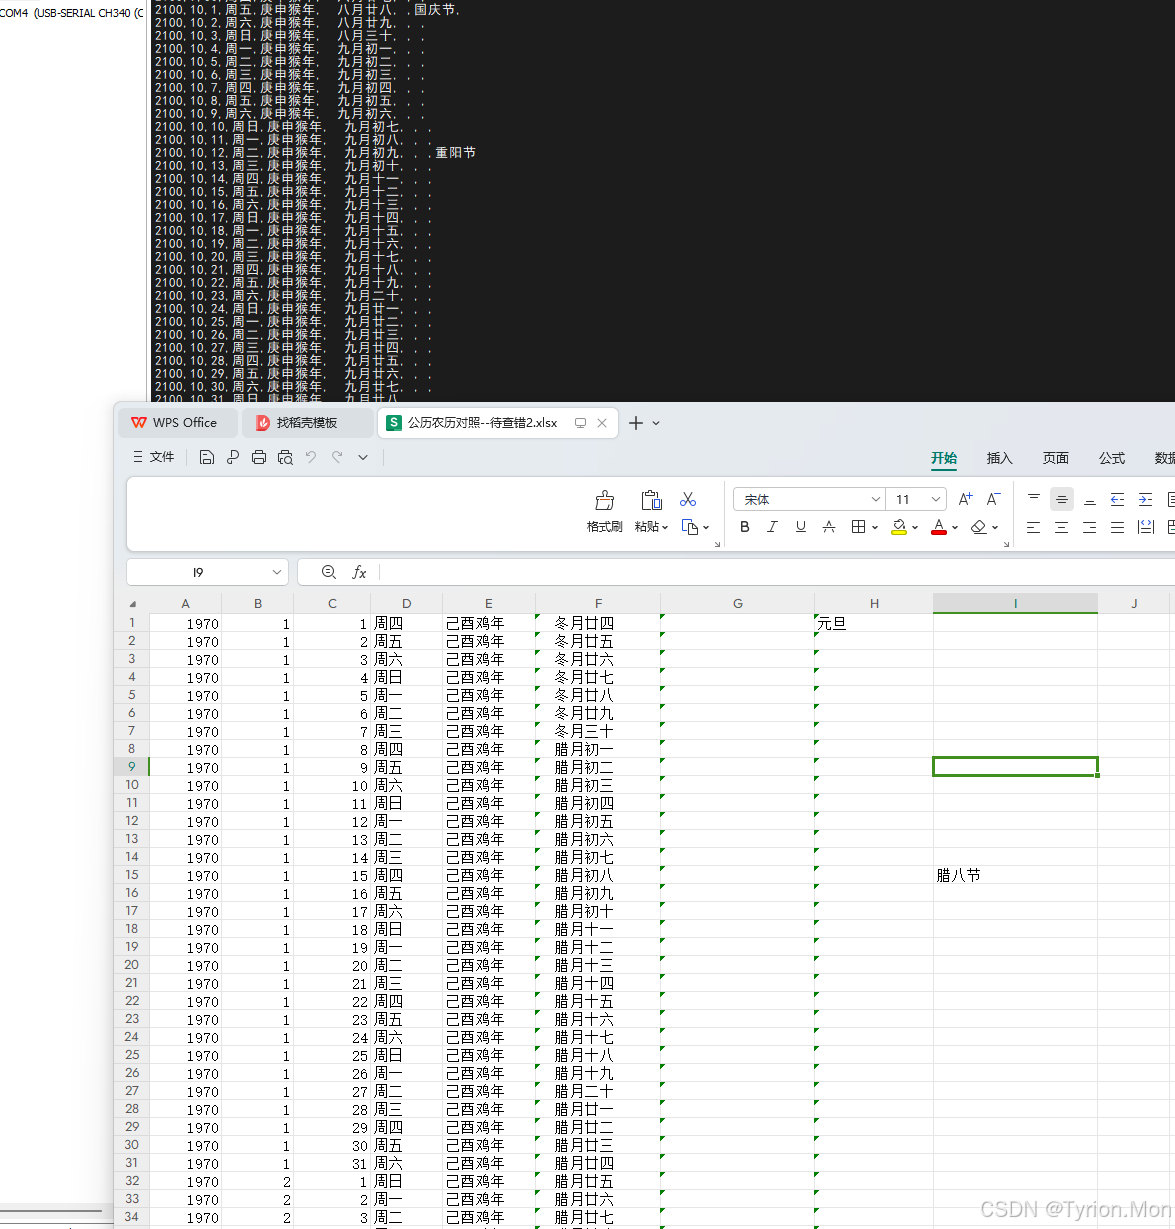Expand quick access toolbar customize chevron
This screenshot has width=1175, height=1229.
click(363, 457)
